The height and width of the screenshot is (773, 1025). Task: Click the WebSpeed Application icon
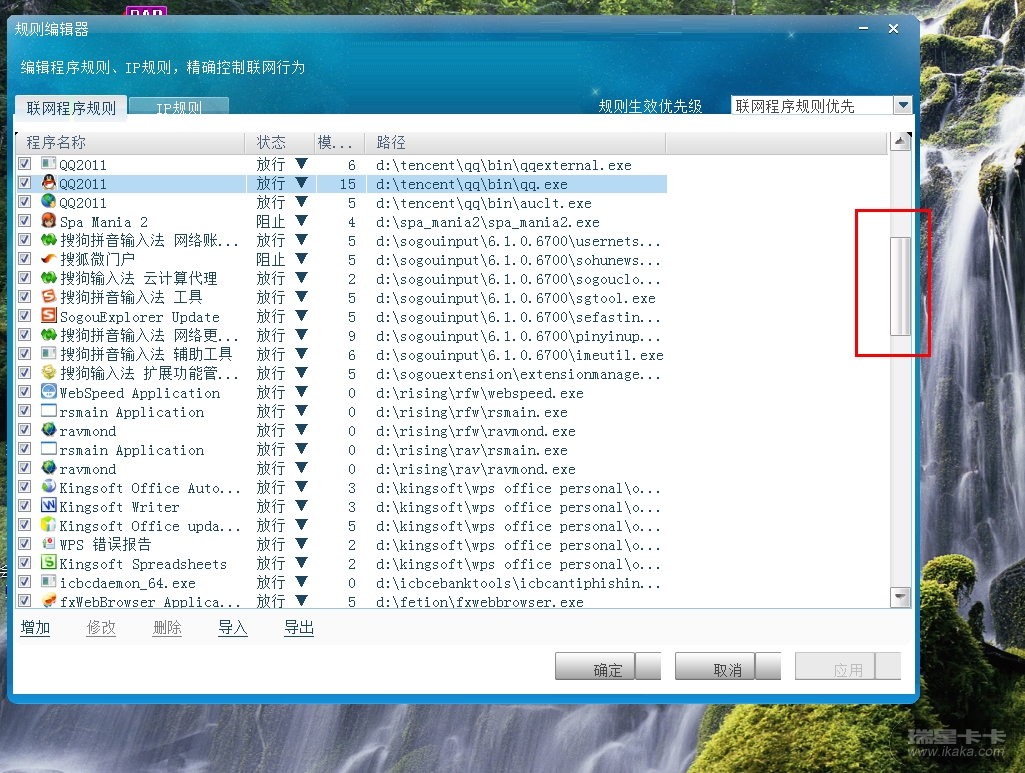point(48,391)
